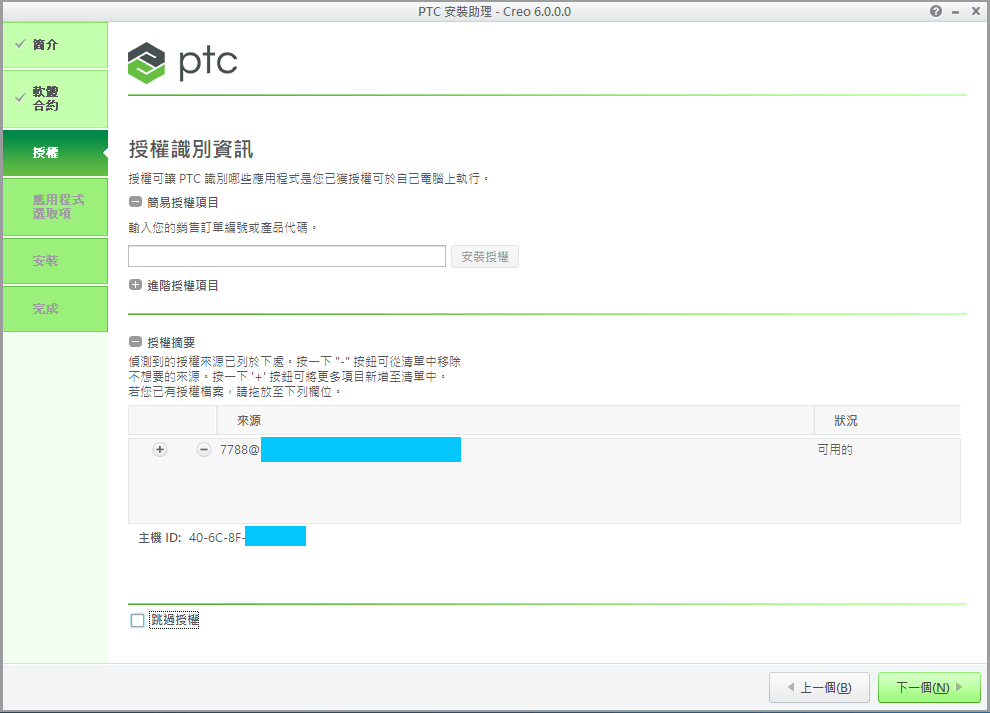
Task: Remove the 7788@ license source with '-' icon
Action: 201,449
